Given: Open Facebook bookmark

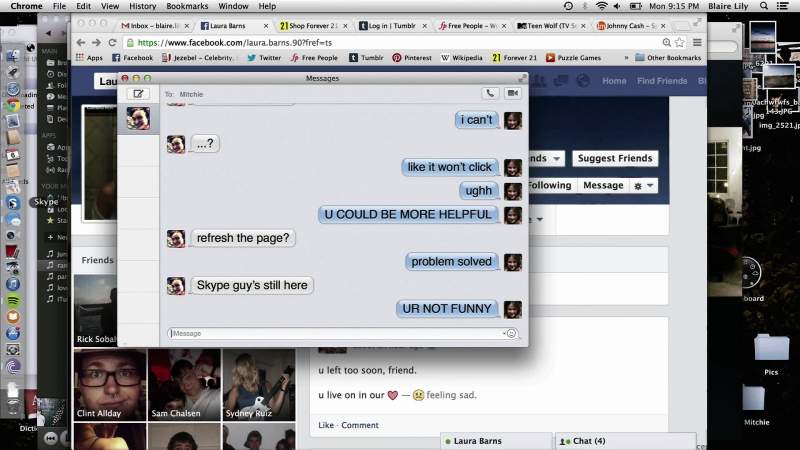Looking at the screenshot, I should click(x=132, y=58).
